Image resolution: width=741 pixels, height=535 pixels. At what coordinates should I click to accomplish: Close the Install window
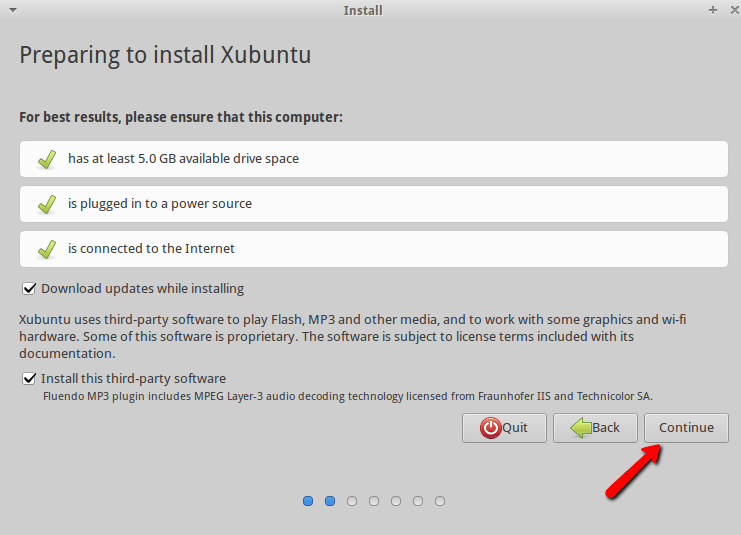click(734, 10)
